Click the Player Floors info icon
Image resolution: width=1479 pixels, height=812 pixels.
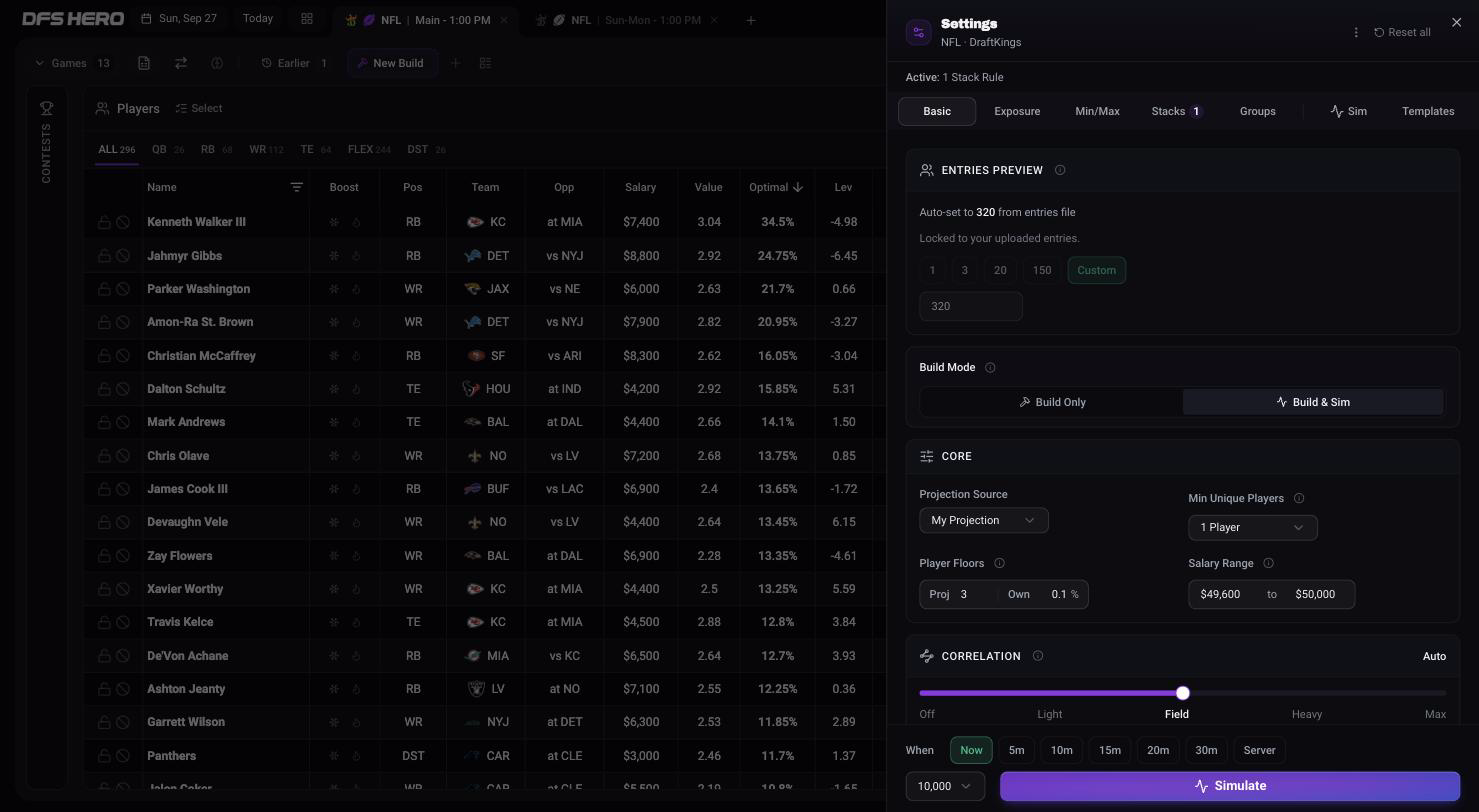pos(999,563)
